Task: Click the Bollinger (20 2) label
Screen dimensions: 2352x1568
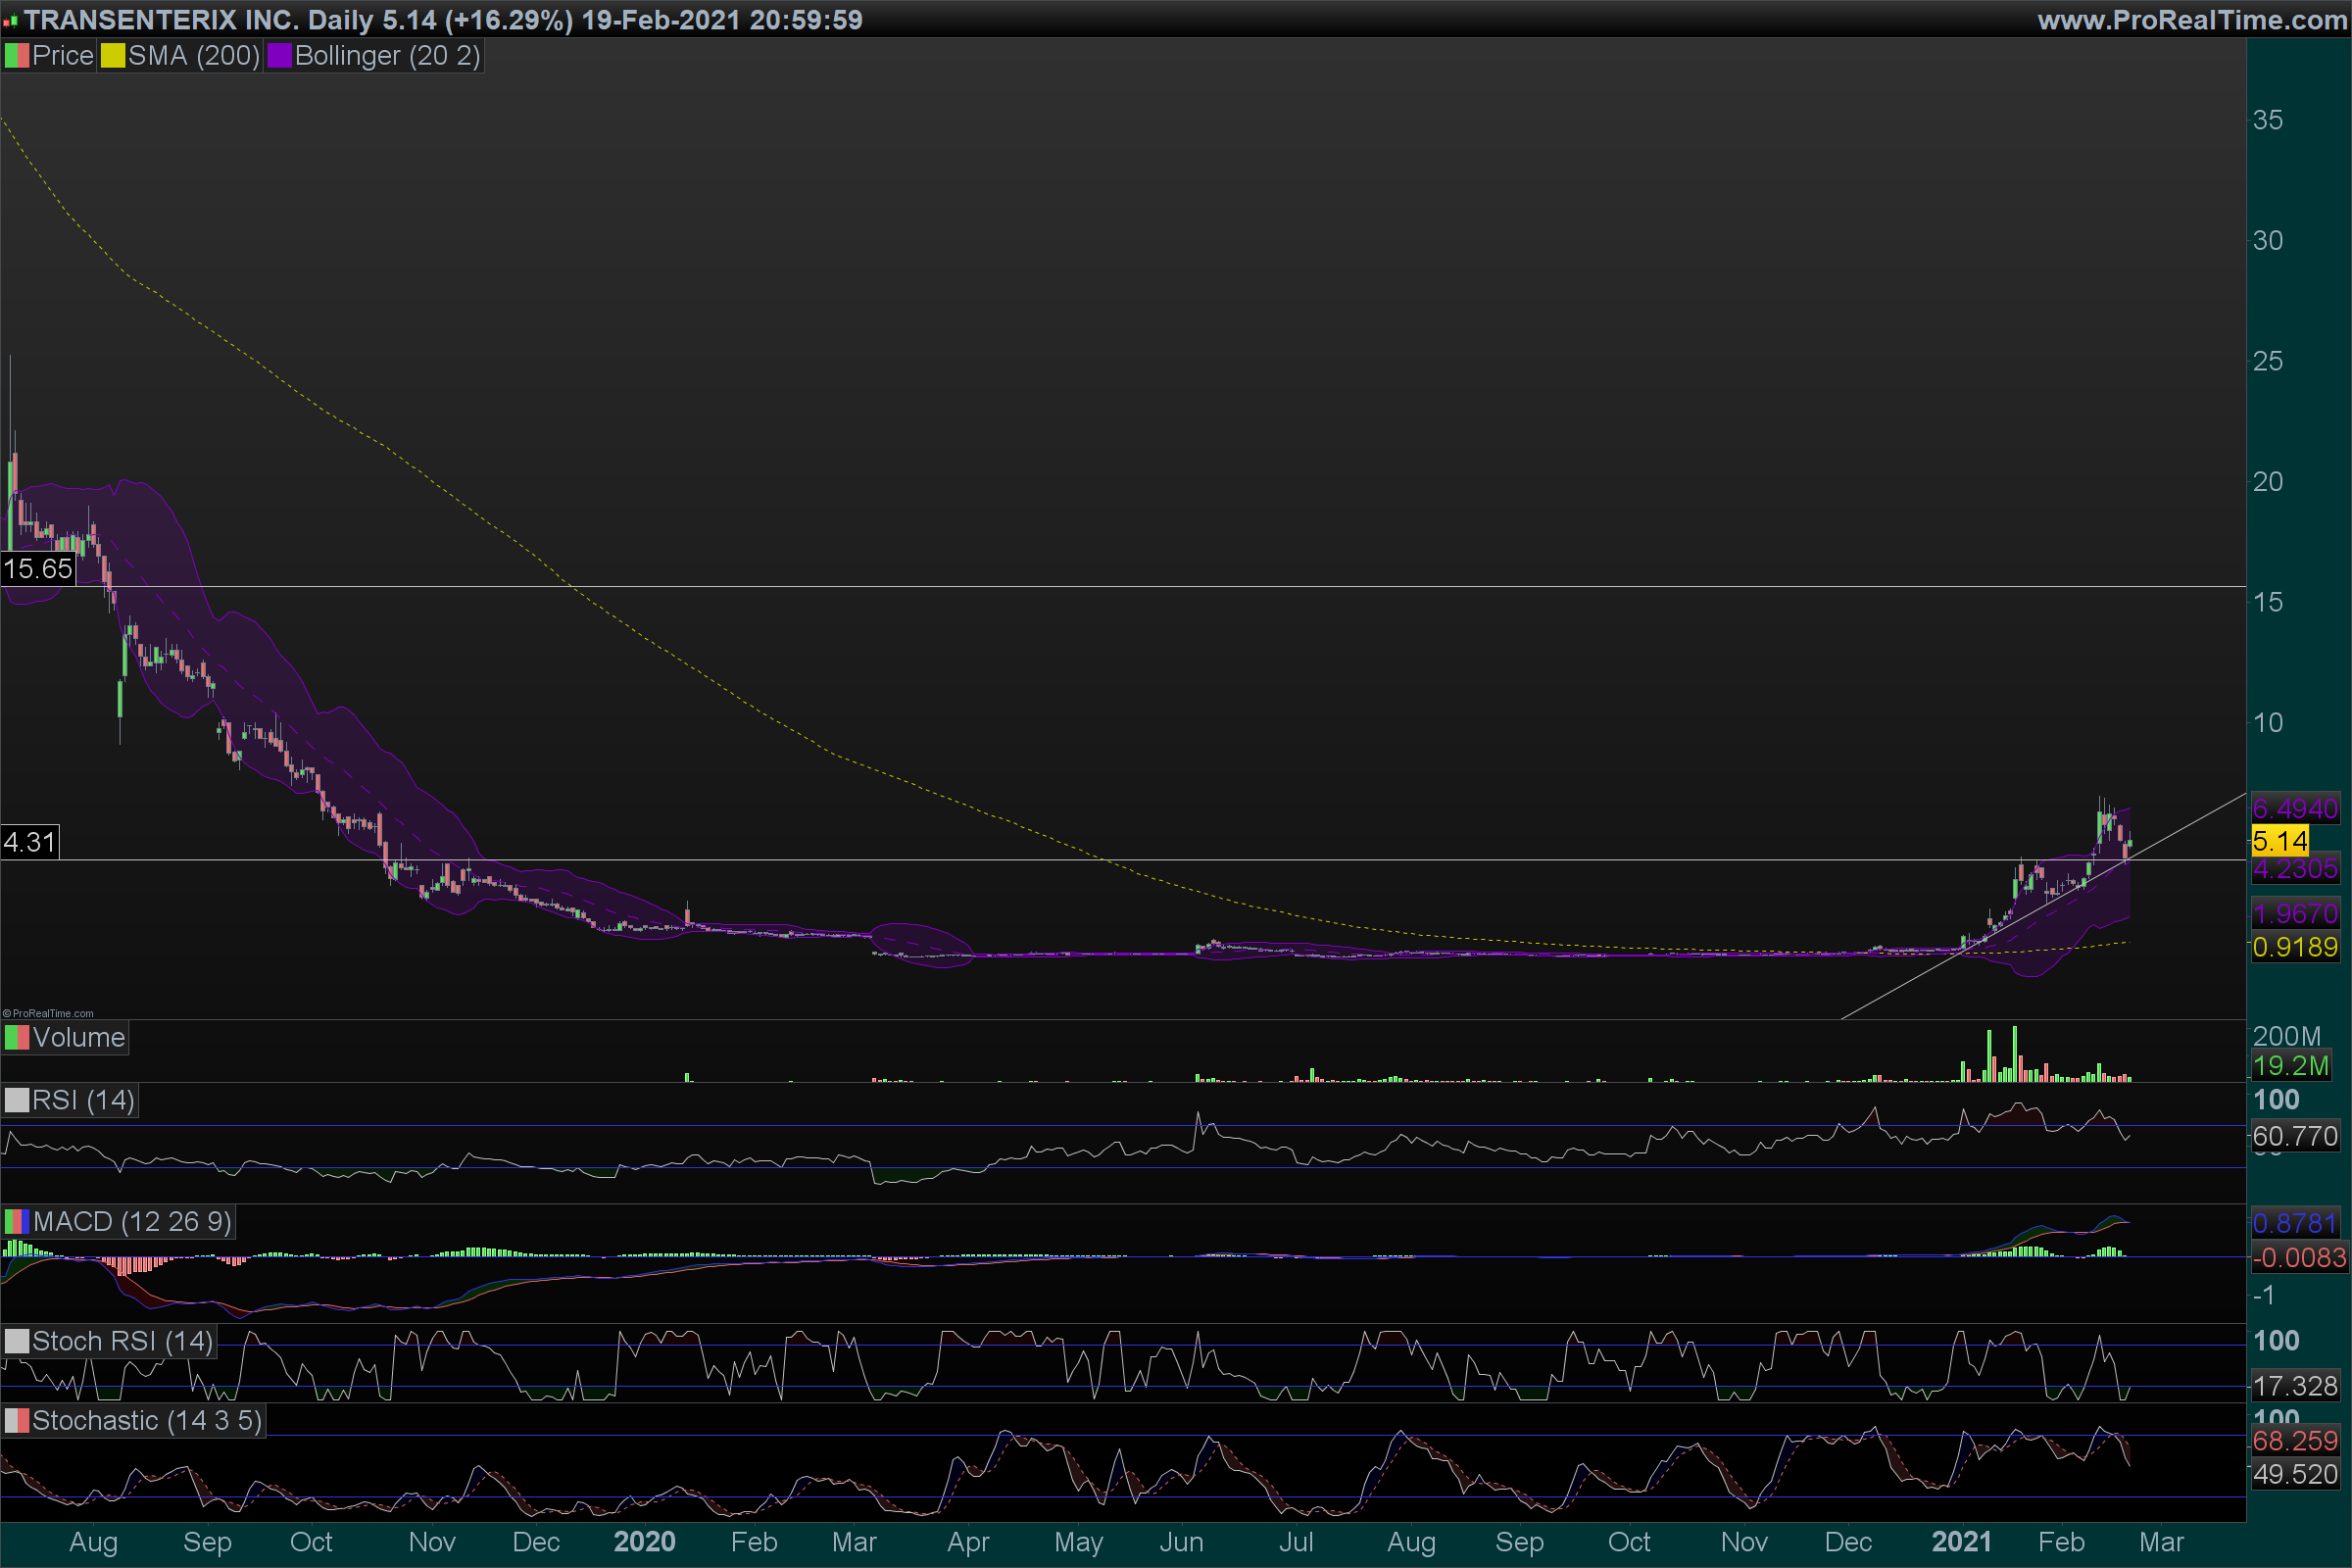Action: [387, 56]
